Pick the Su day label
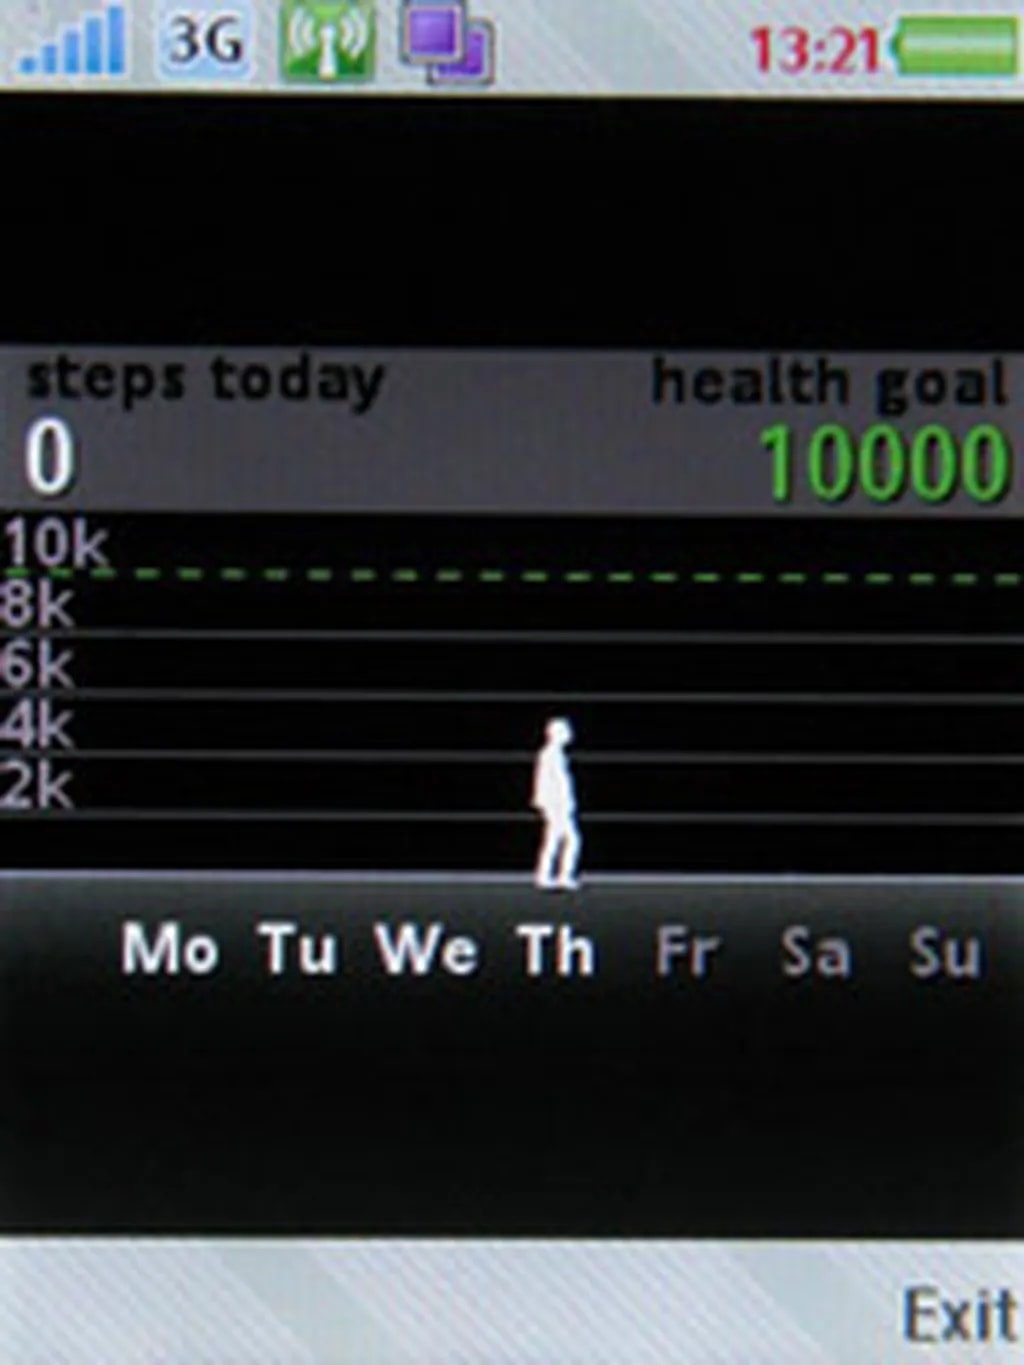Image resolution: width=1024 pixels, height=1365 pixels. [944, 953]
